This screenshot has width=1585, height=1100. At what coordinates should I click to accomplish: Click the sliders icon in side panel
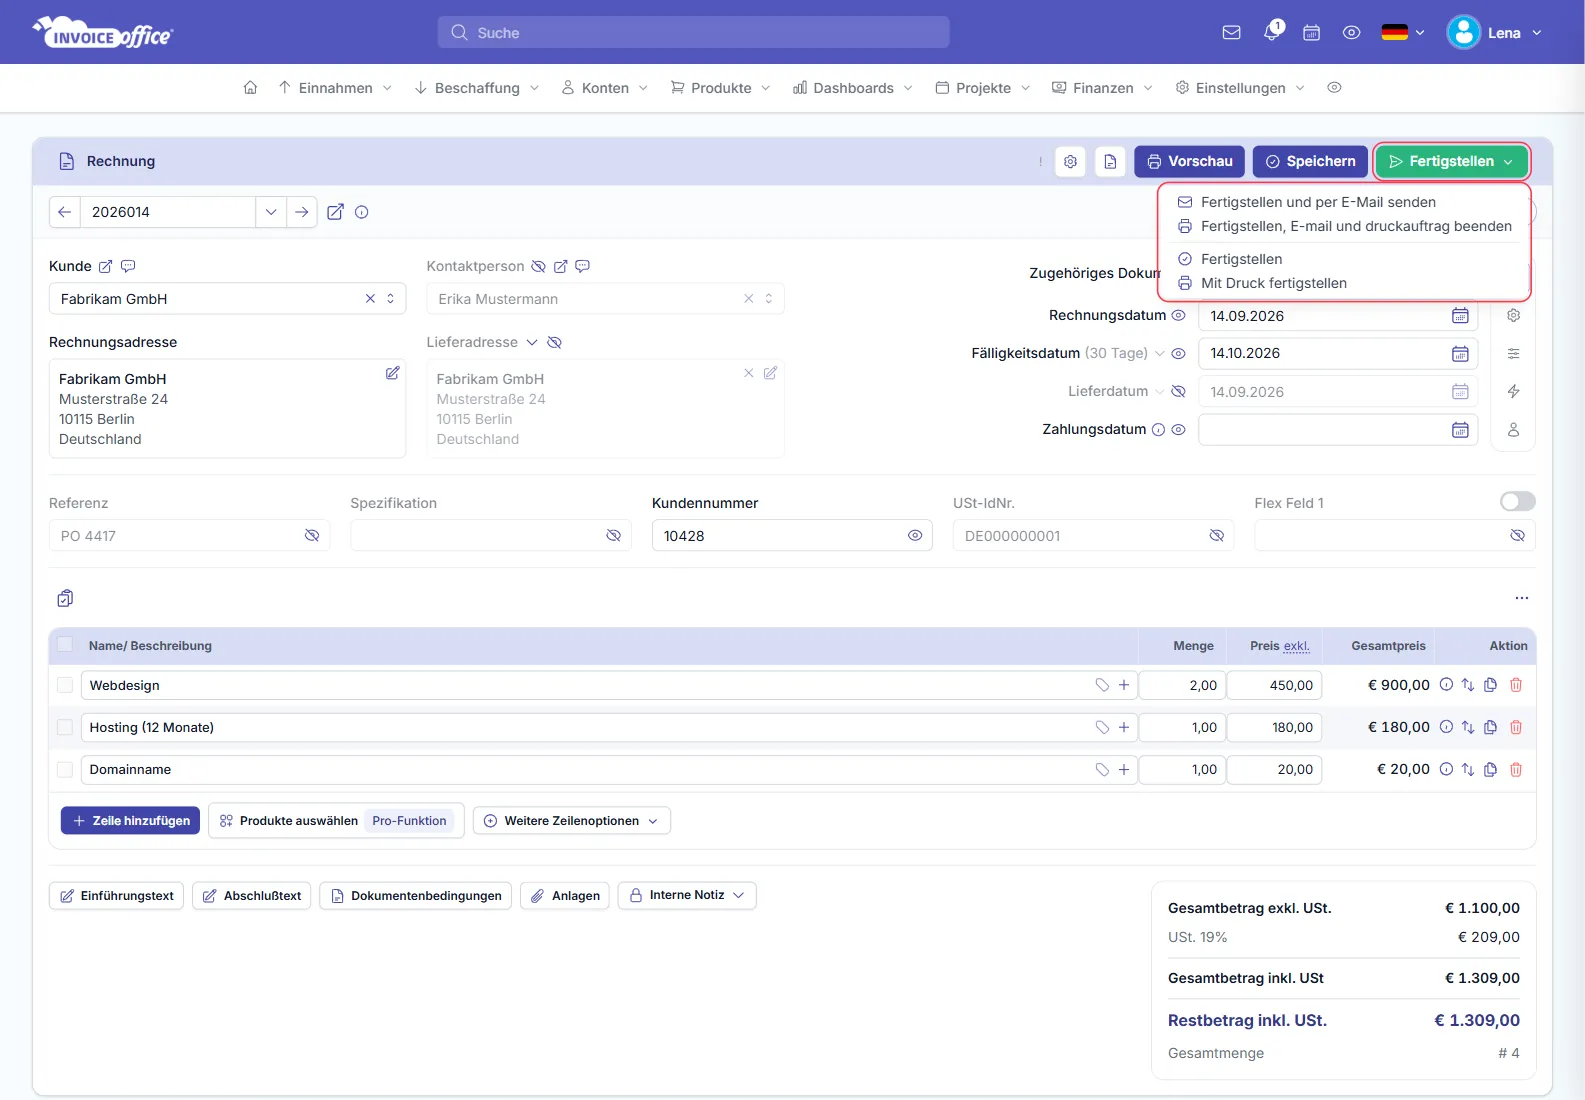pyautogui.click(x=1513, y=353)
